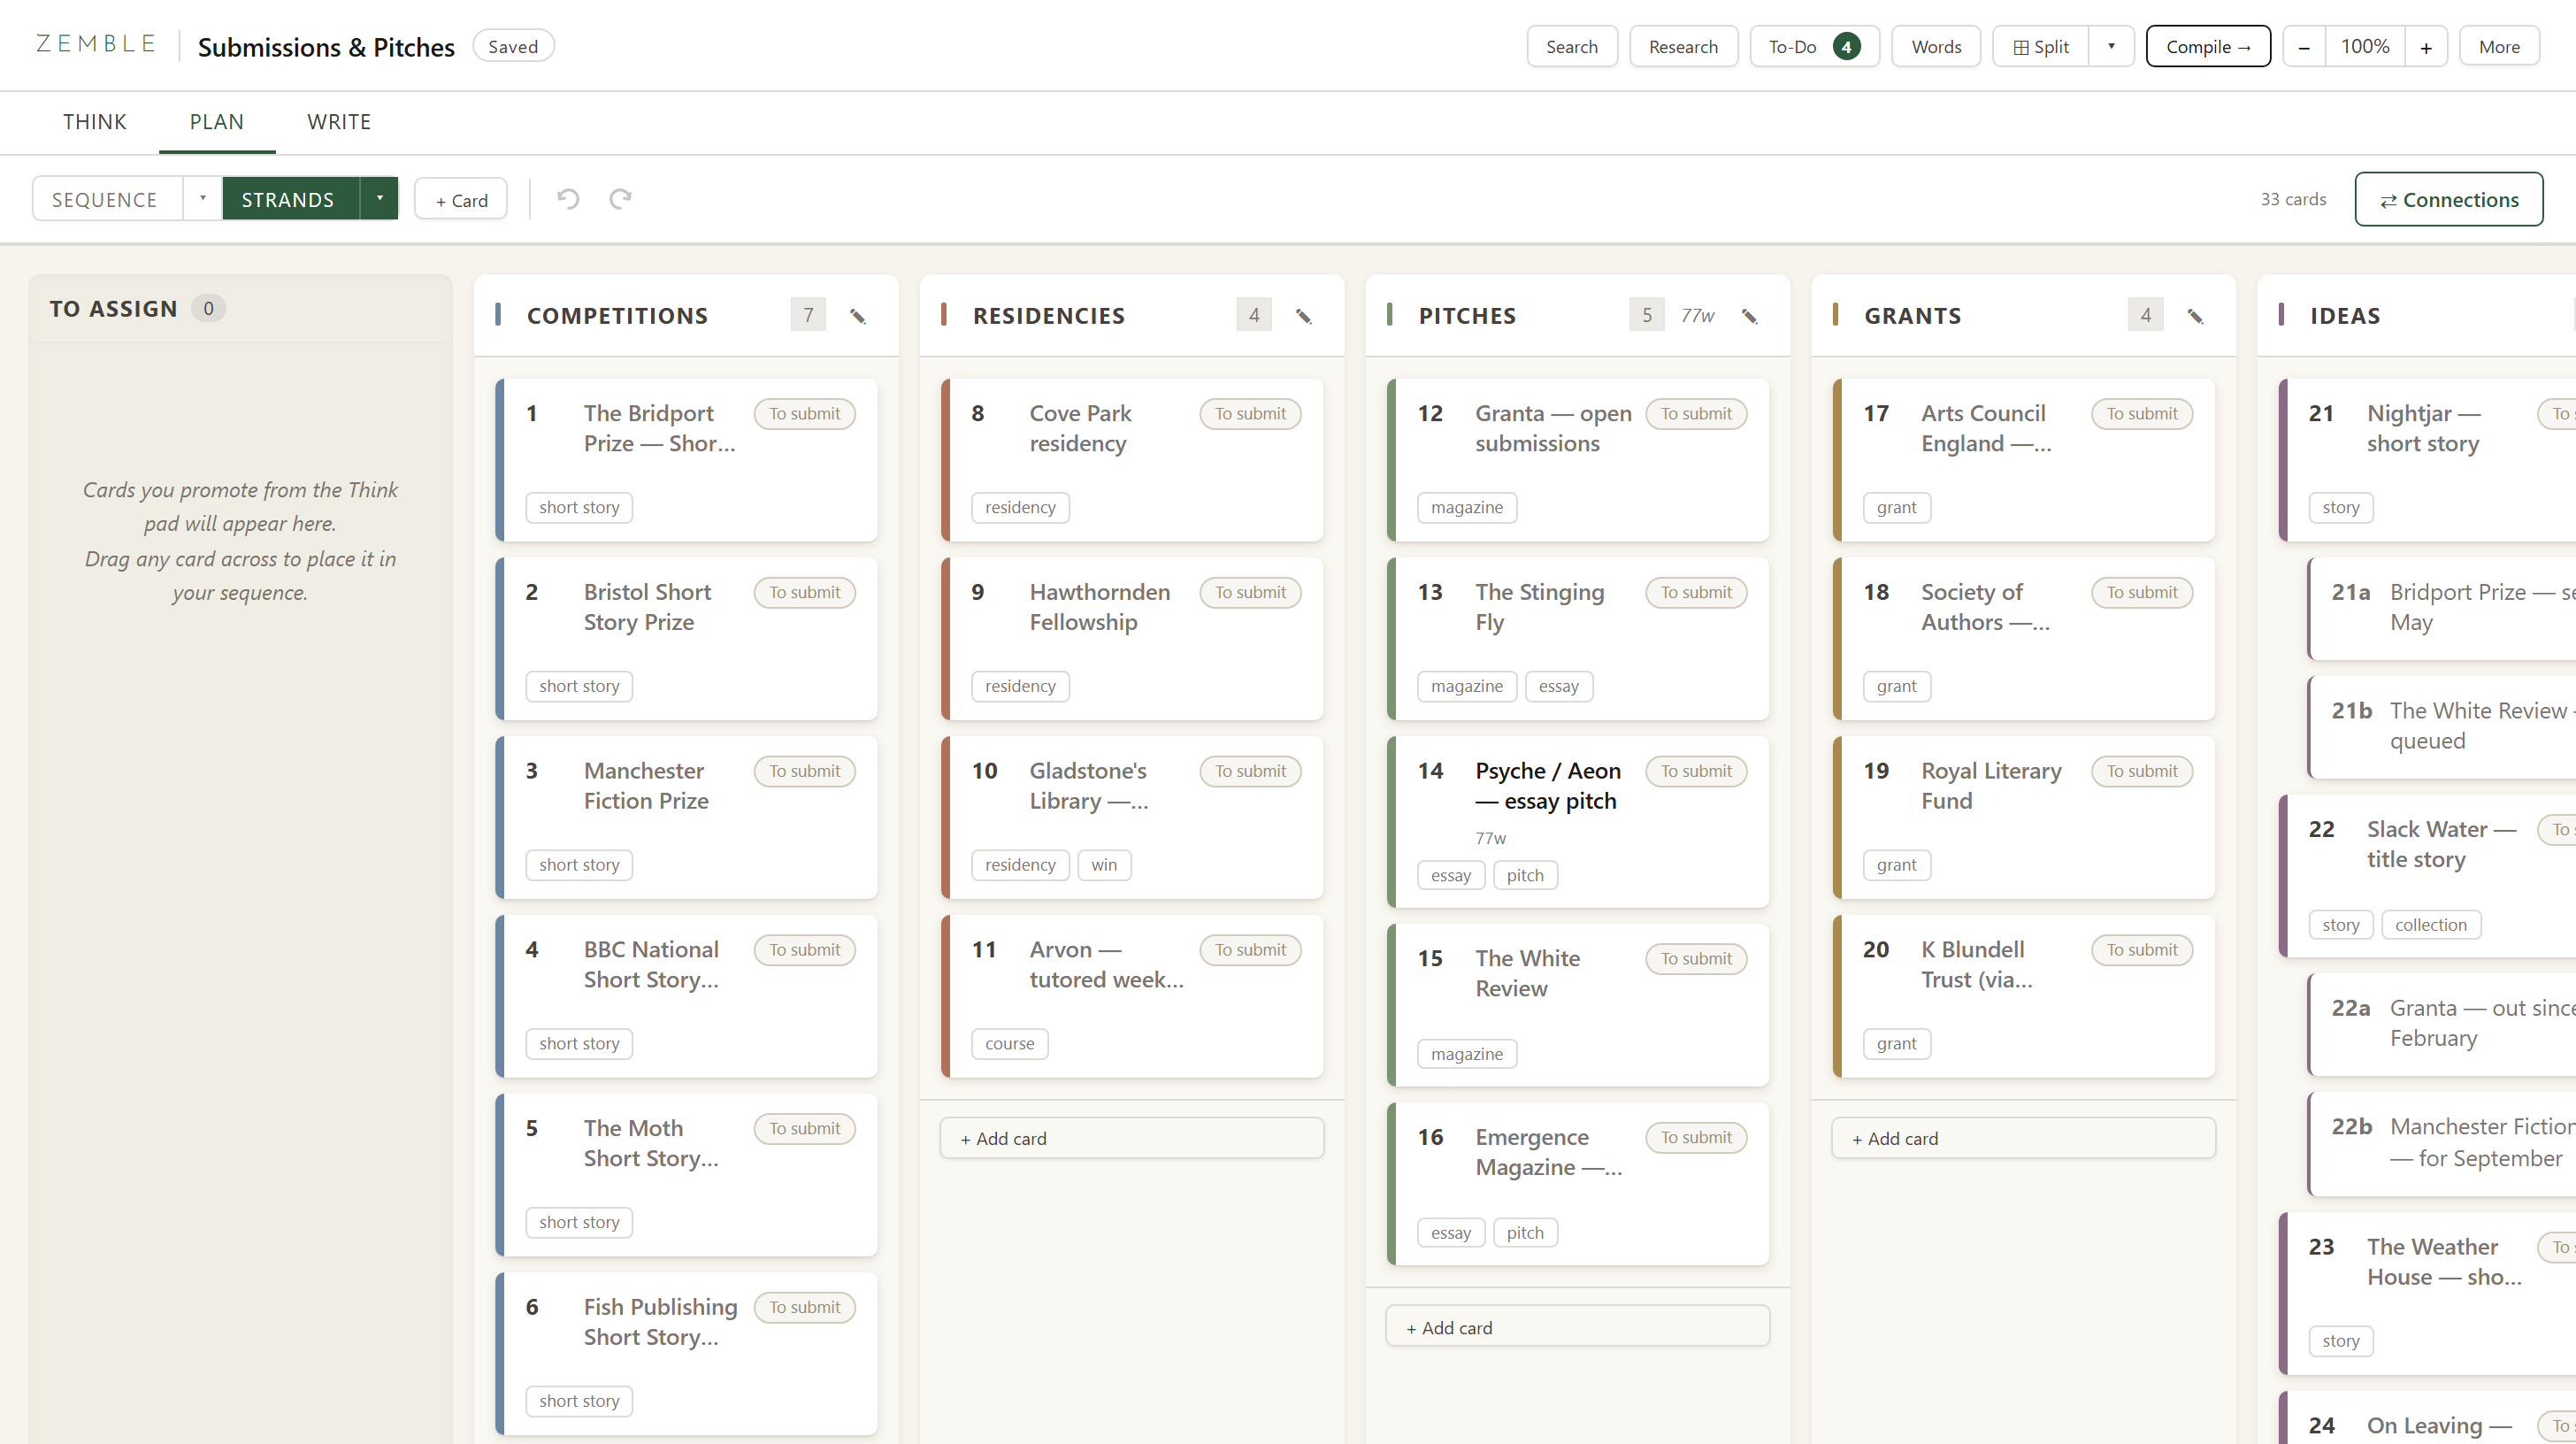Open the Write tab

coord(339,122)
